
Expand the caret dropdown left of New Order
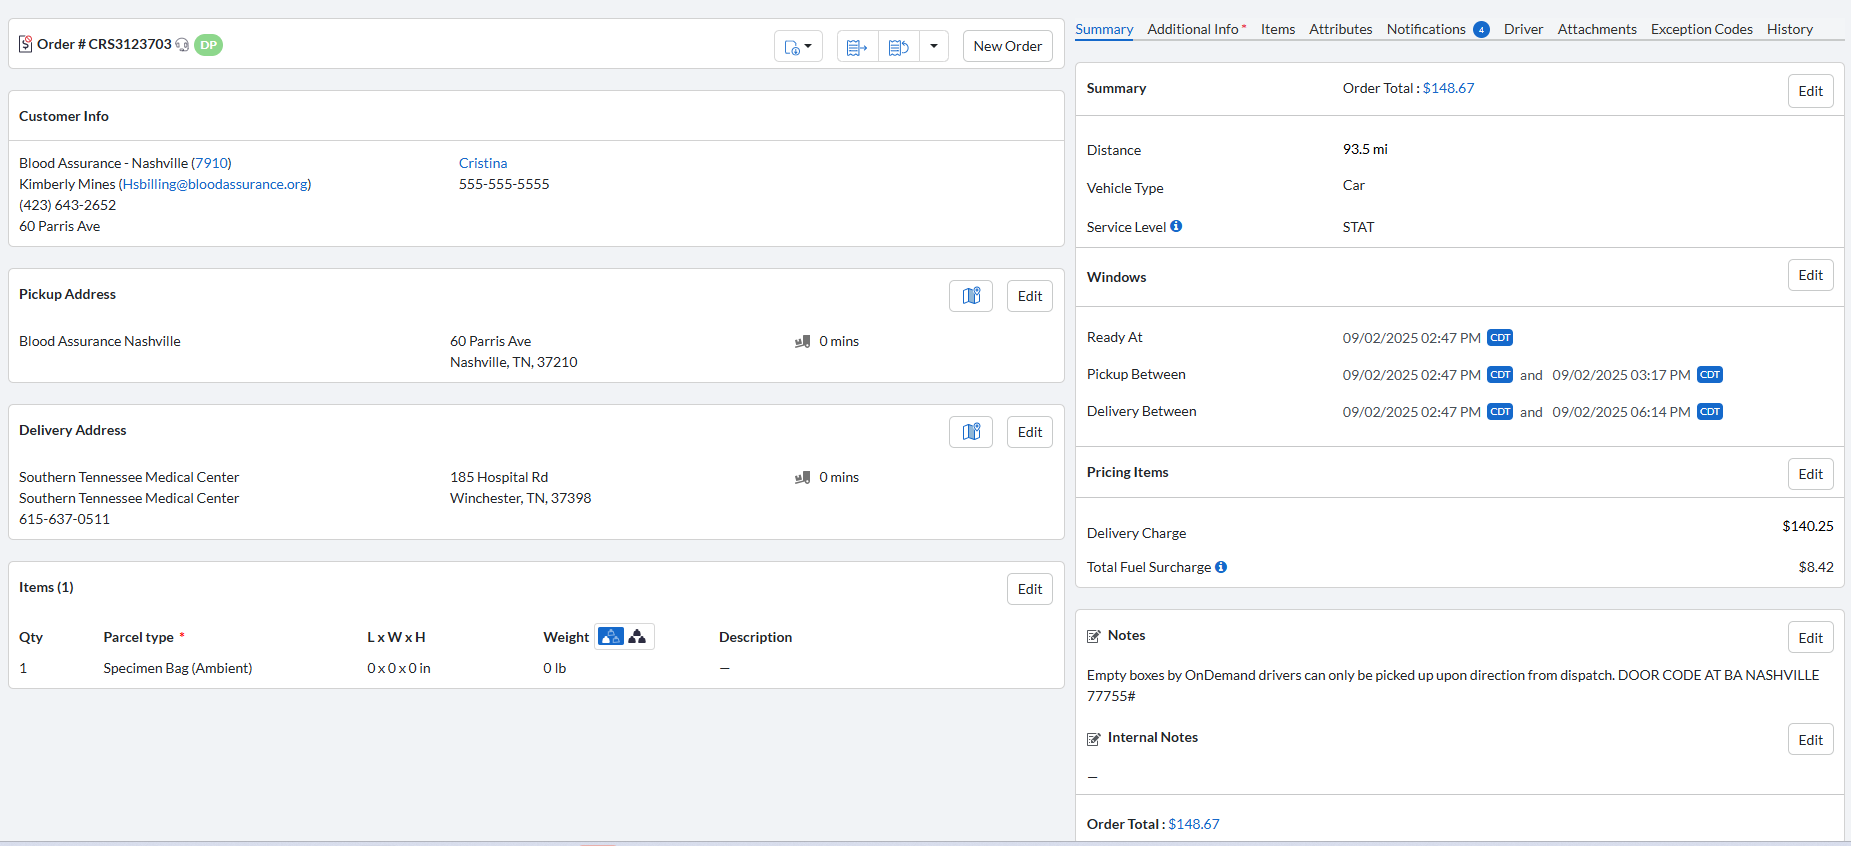(x=934, y=46)
